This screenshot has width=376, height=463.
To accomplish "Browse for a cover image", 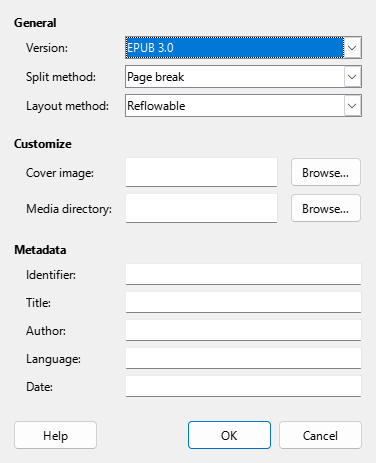I will point(326,172).
